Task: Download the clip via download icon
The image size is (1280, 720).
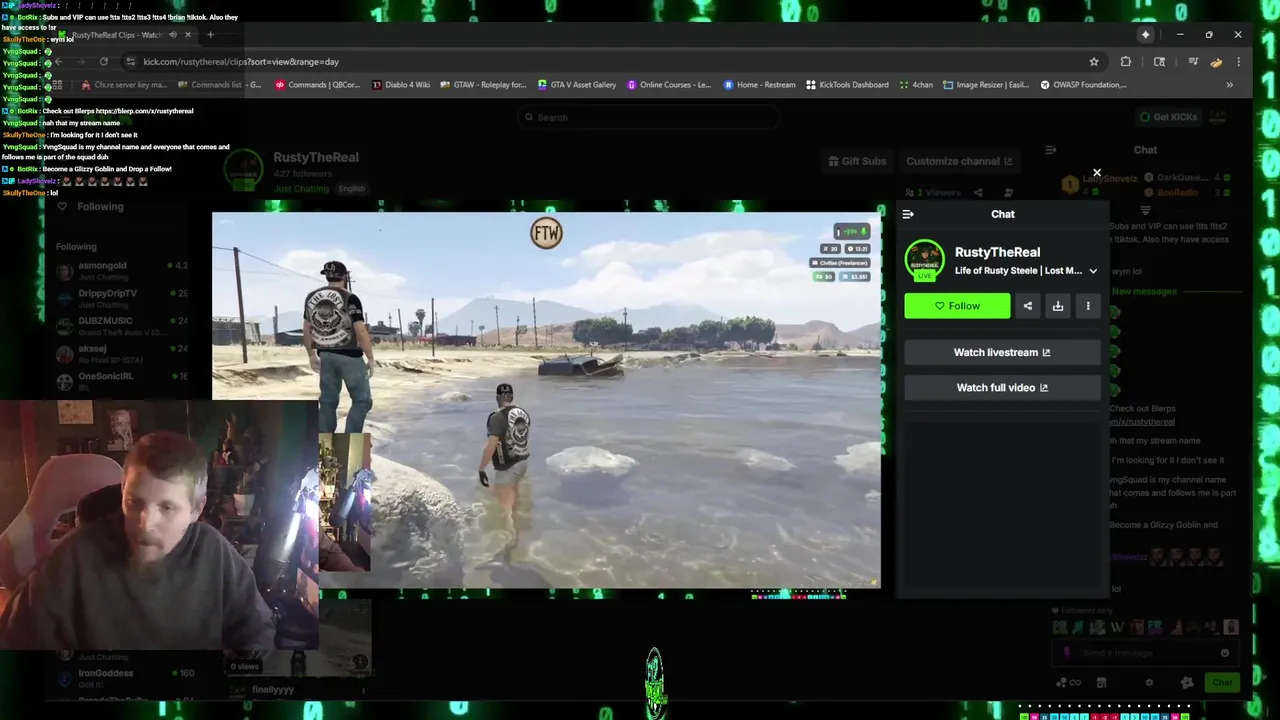Action: [x=1057, y=306]
